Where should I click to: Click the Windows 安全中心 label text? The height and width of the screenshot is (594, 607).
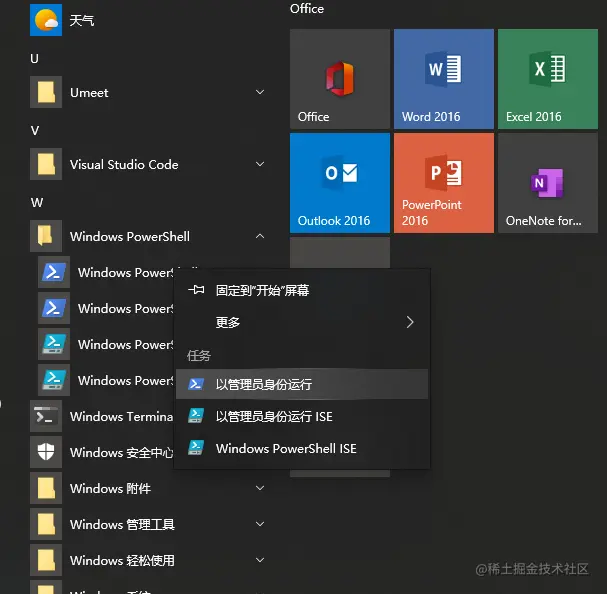tap(122, 452)
